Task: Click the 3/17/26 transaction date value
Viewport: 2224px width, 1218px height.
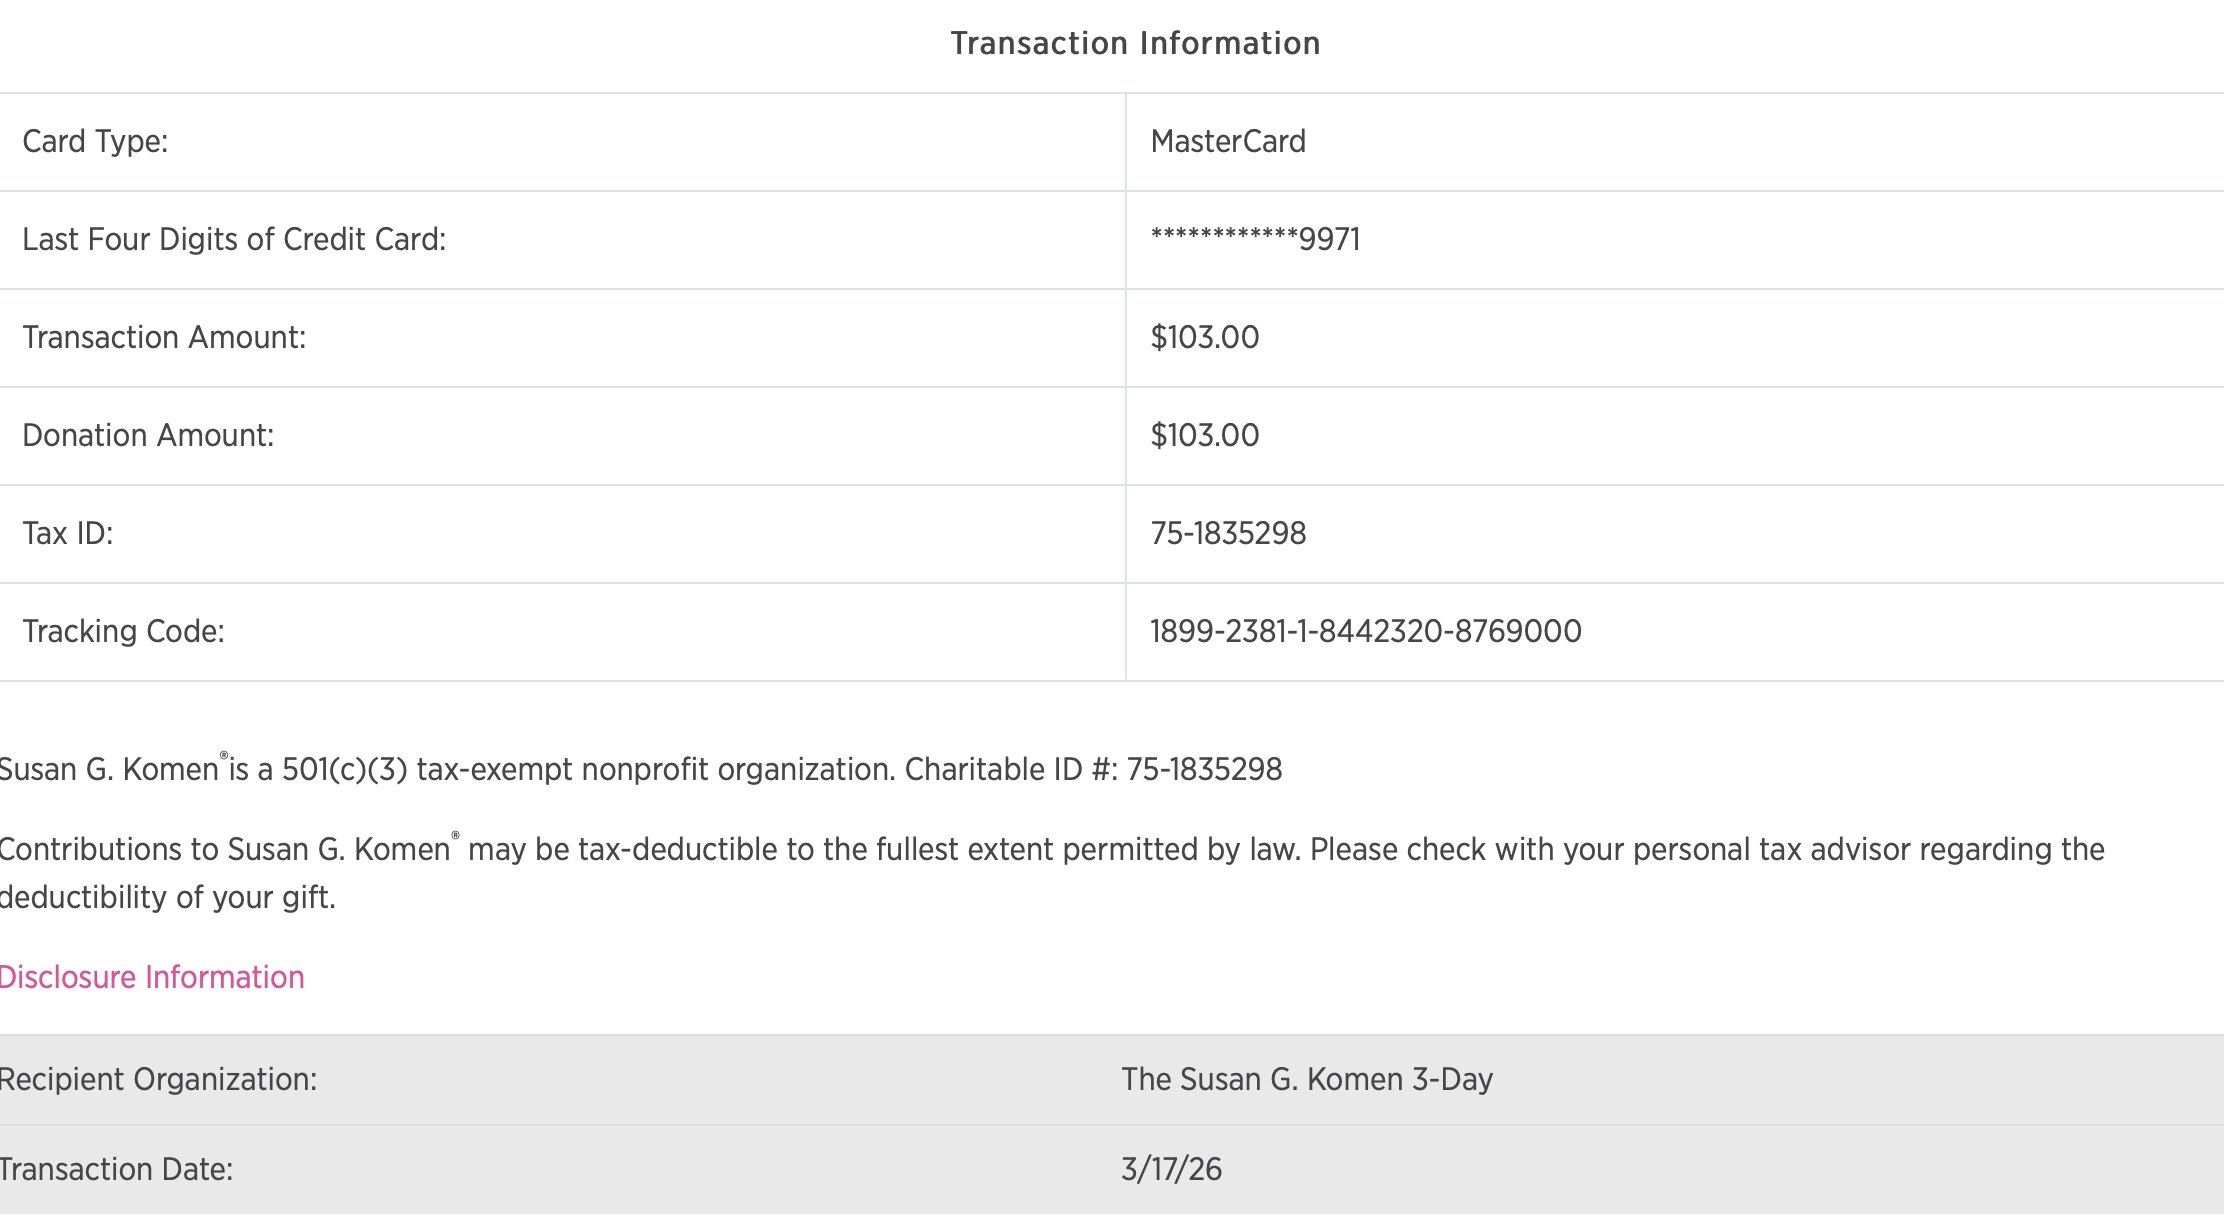Action: pos(1171,1170)
